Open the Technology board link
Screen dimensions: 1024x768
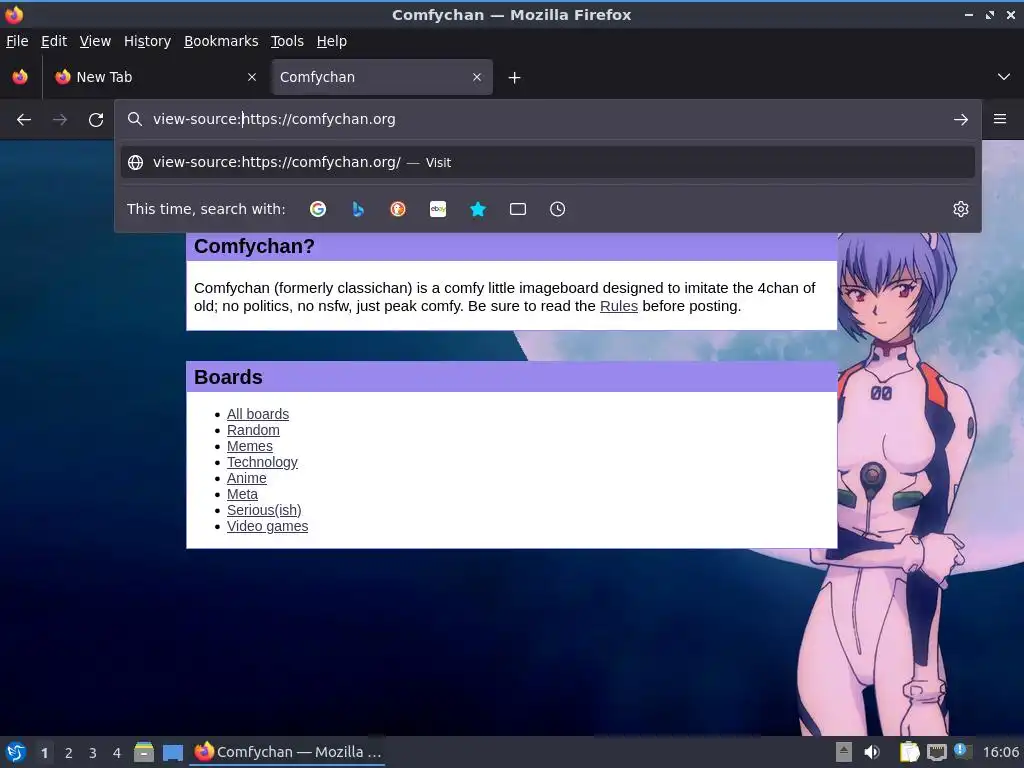(262, 462)
